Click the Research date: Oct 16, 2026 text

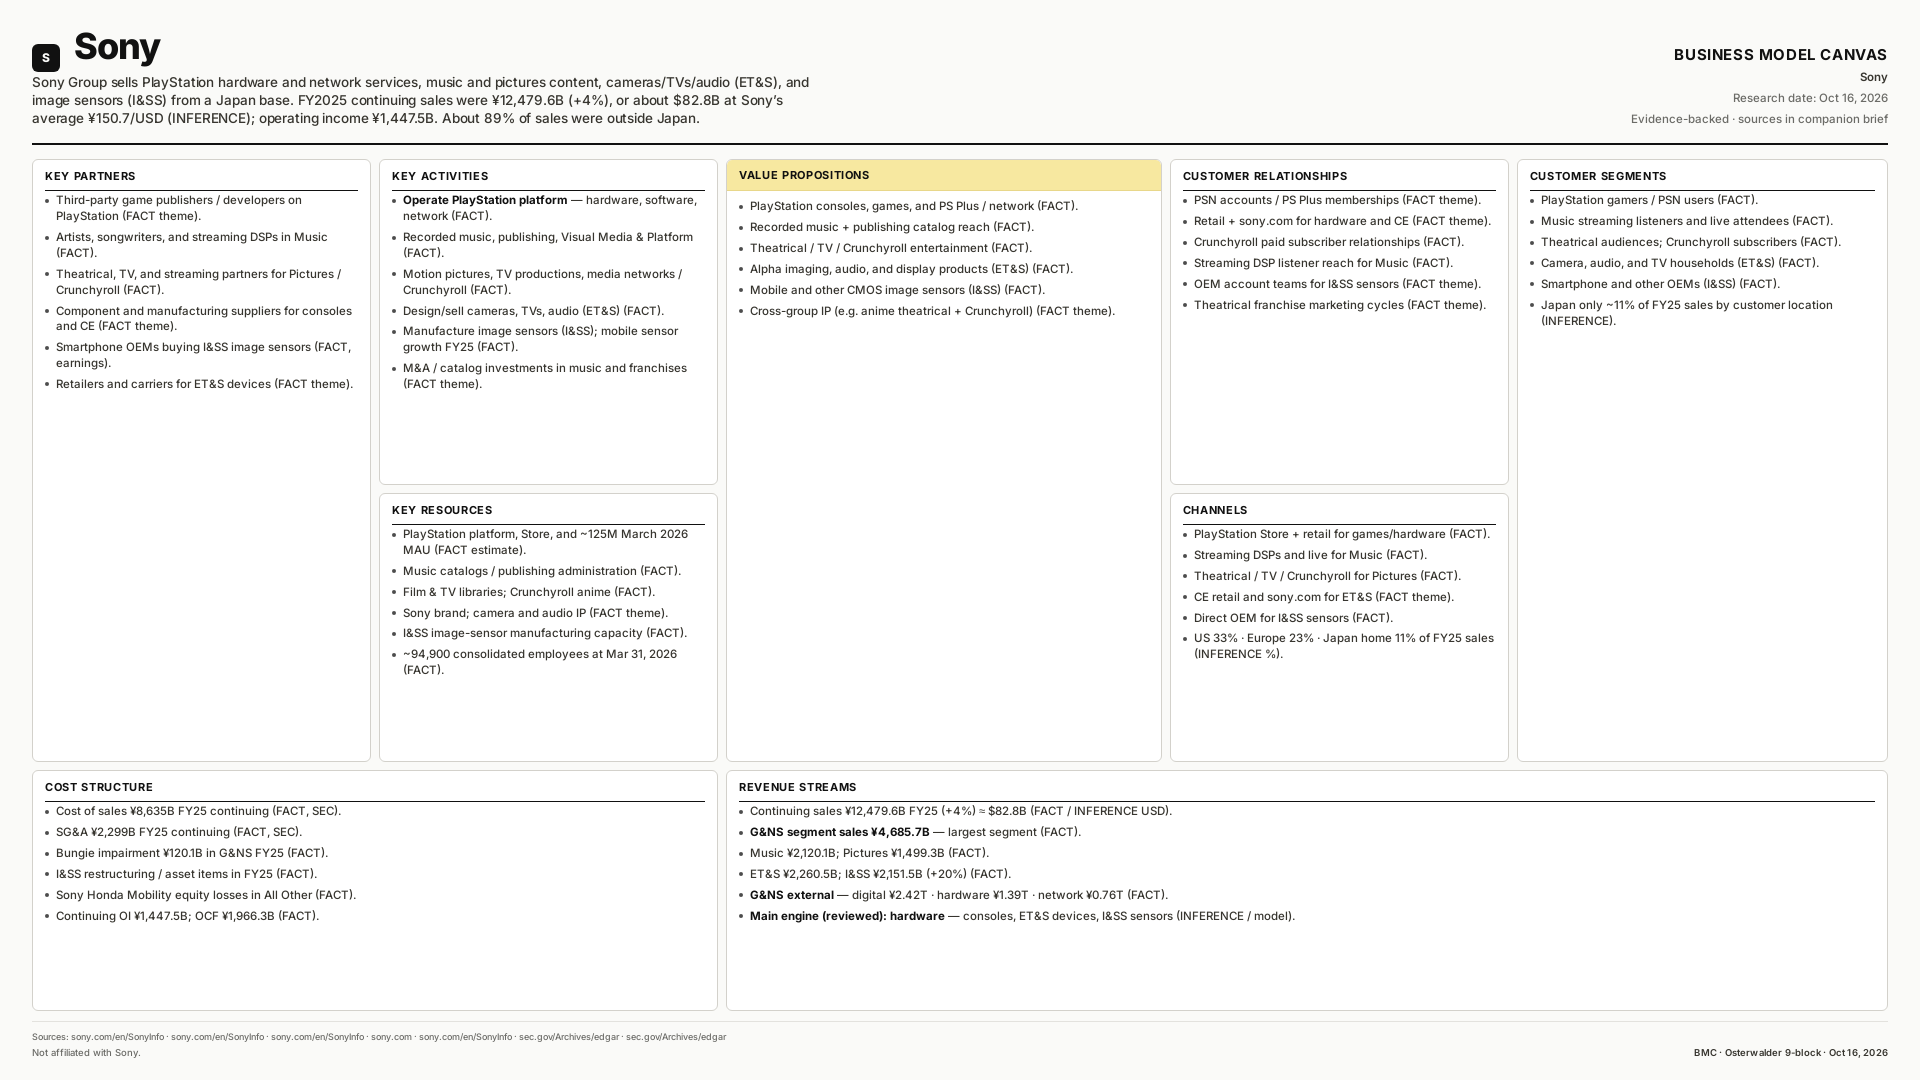point(1810,98)
